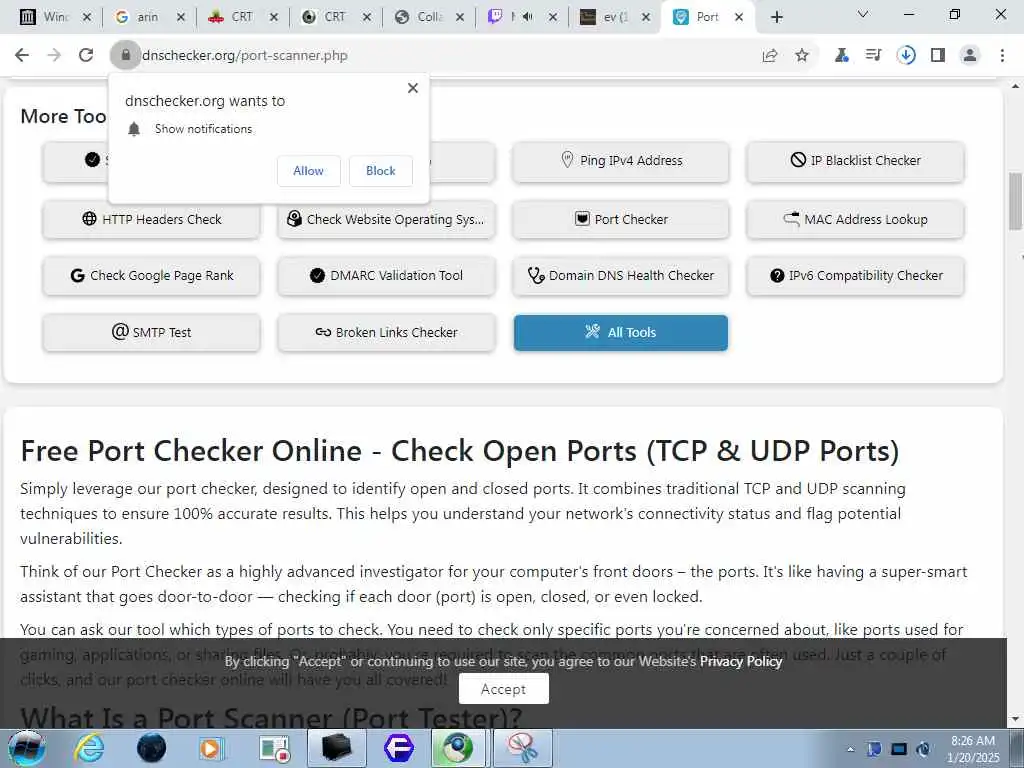Screen dimensions: 1024x768
Task: Open the dark blue sphere taskbar app
Action: (x=152, y=748)
